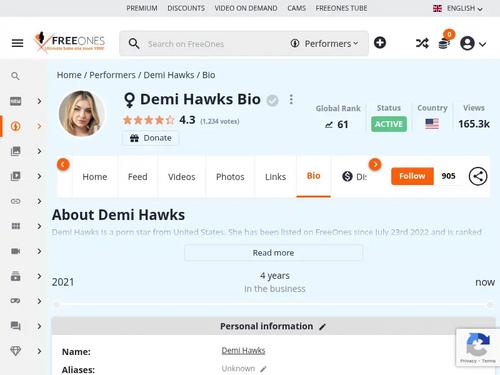Expand the cams sidebar section chevron
The image size is (500, 375).
click(39, 251)
